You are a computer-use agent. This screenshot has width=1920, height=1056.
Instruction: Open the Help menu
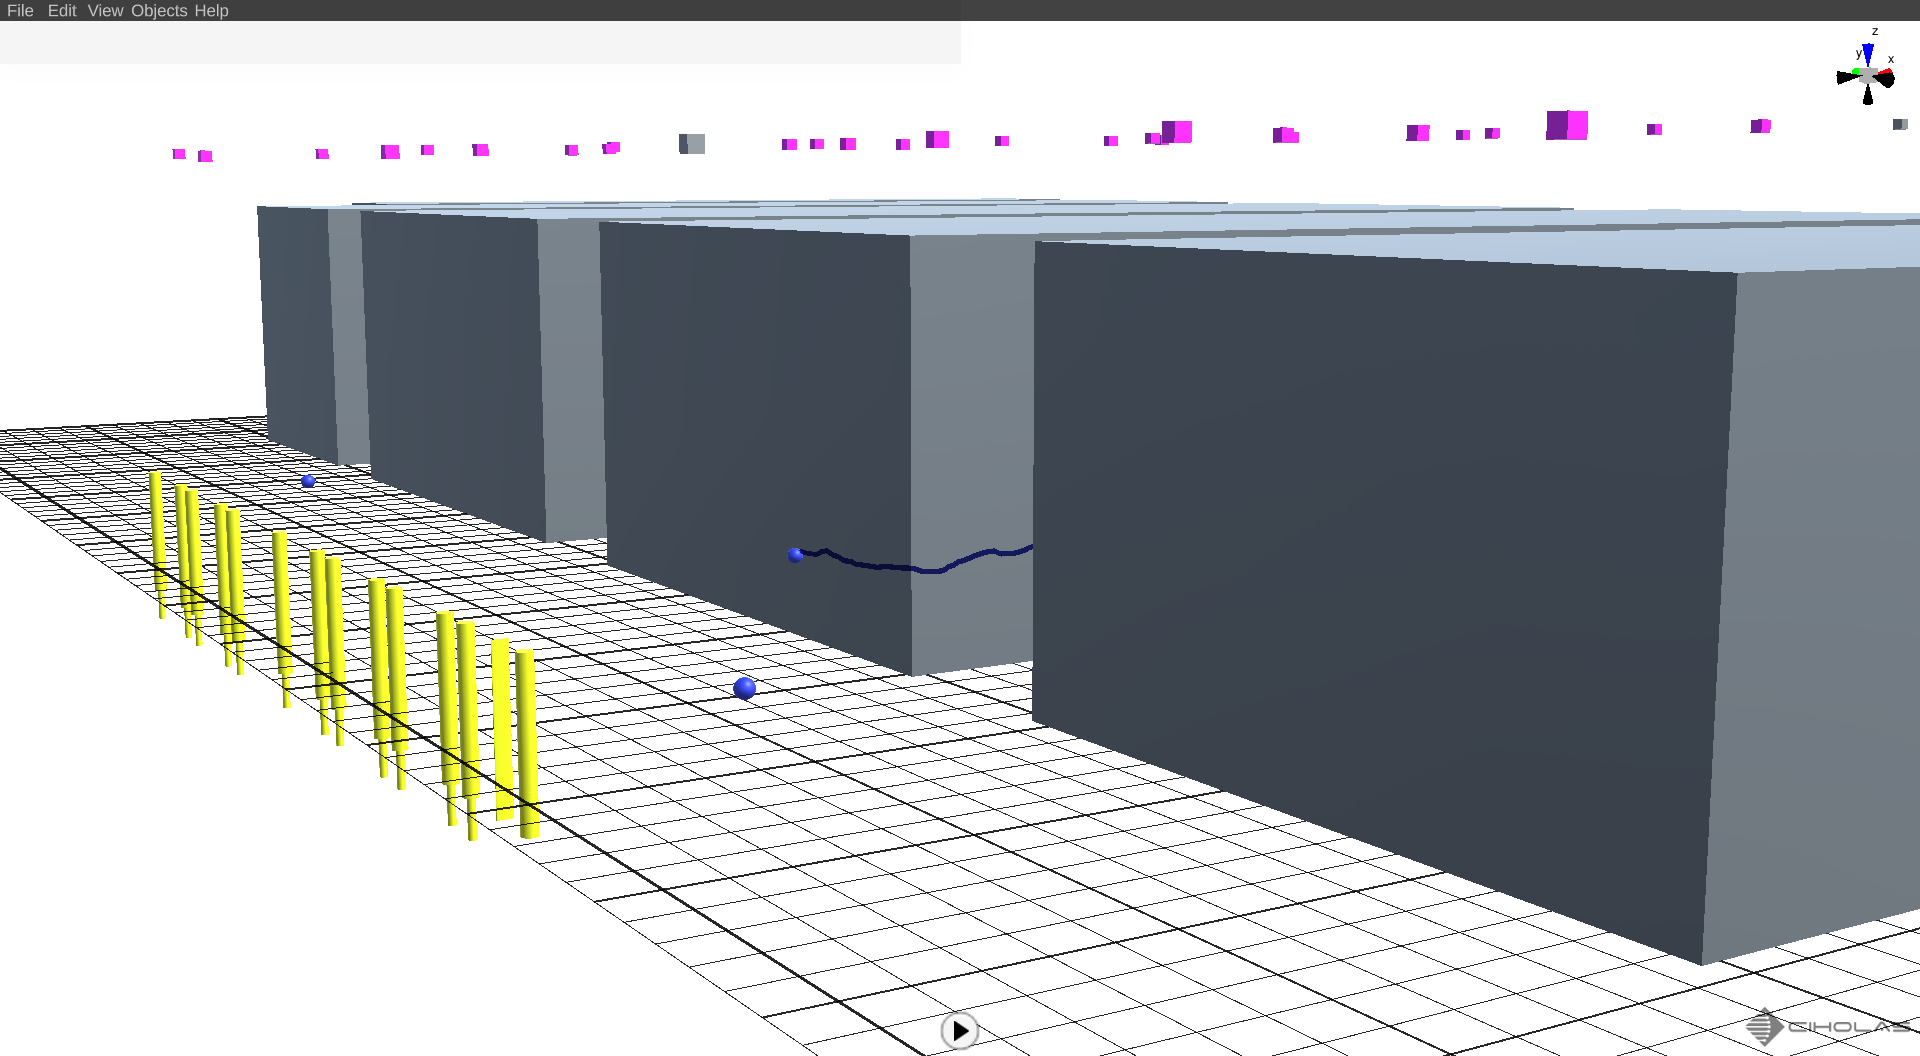[211, 10]
